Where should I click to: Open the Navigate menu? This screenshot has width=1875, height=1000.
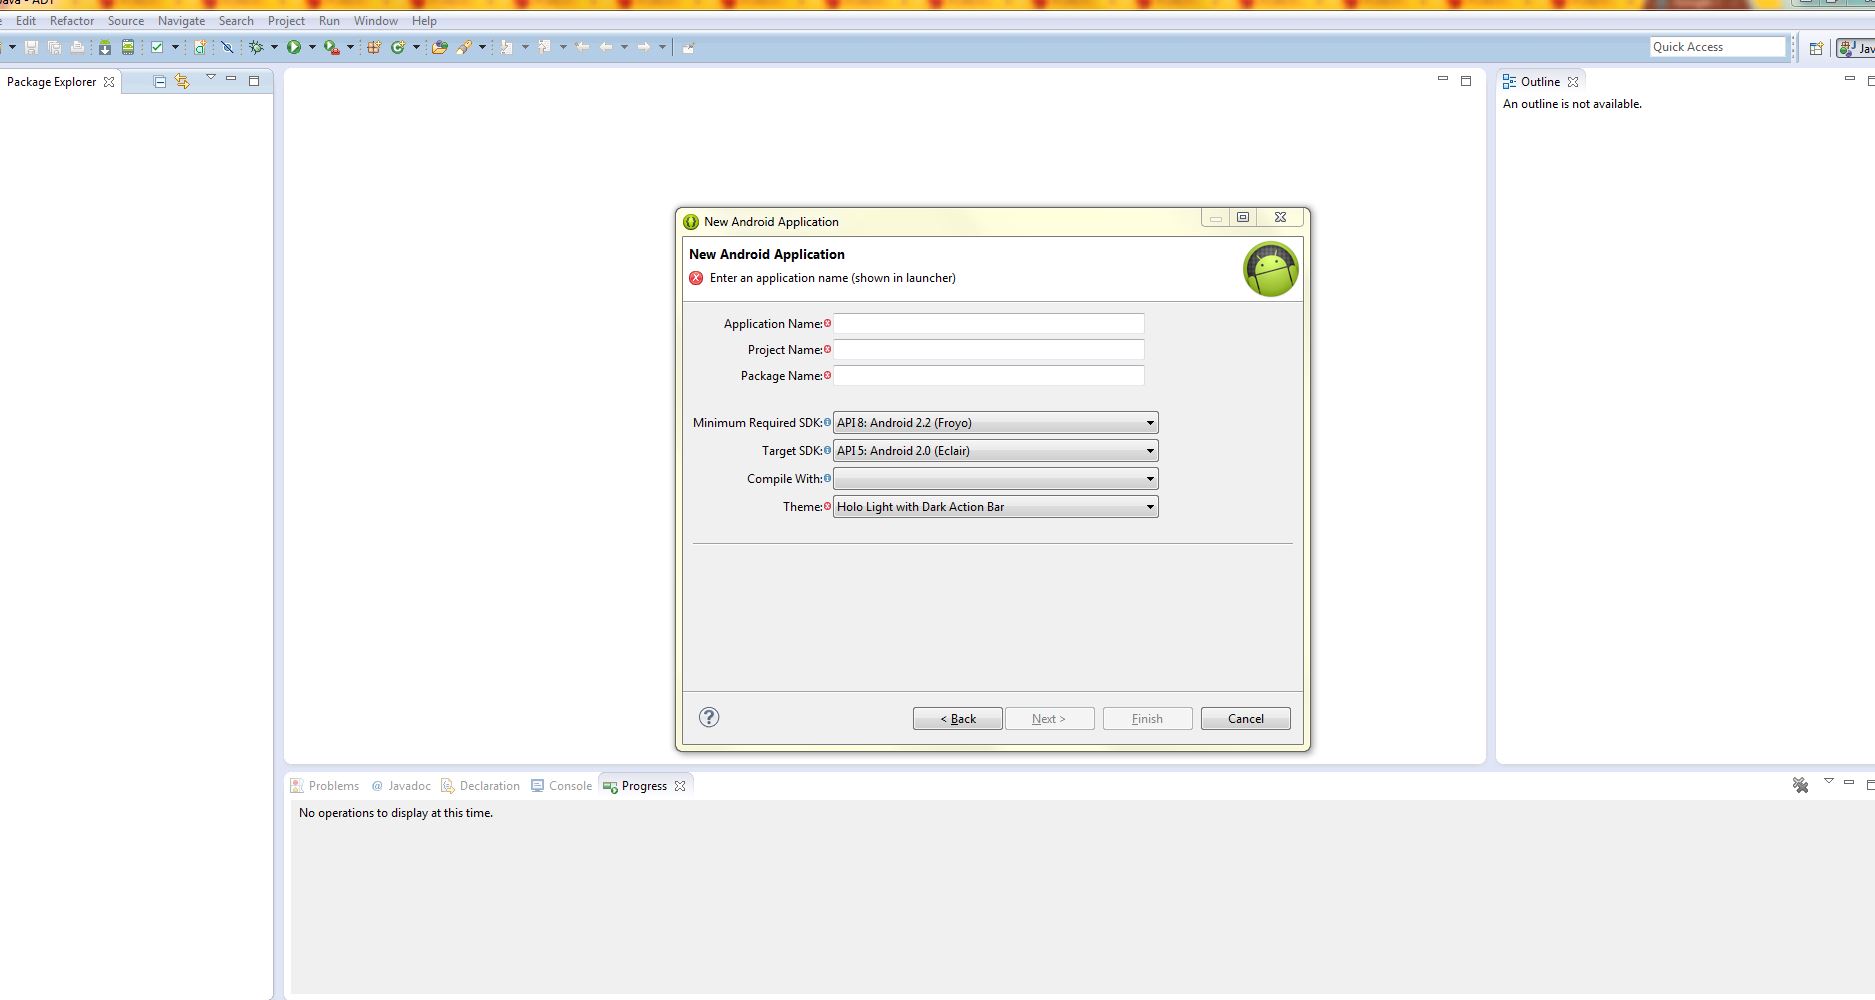pos(181,20)
